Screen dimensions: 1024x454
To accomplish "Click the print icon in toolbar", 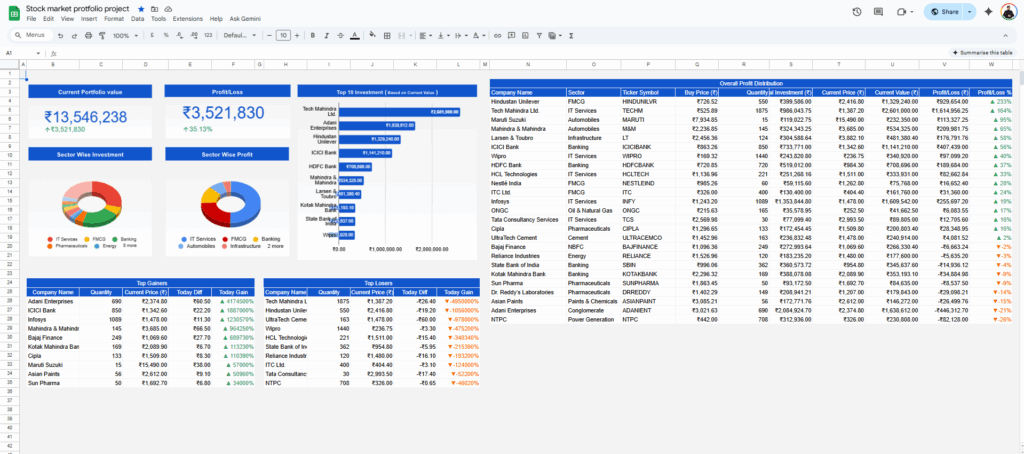I will (88, 35).
